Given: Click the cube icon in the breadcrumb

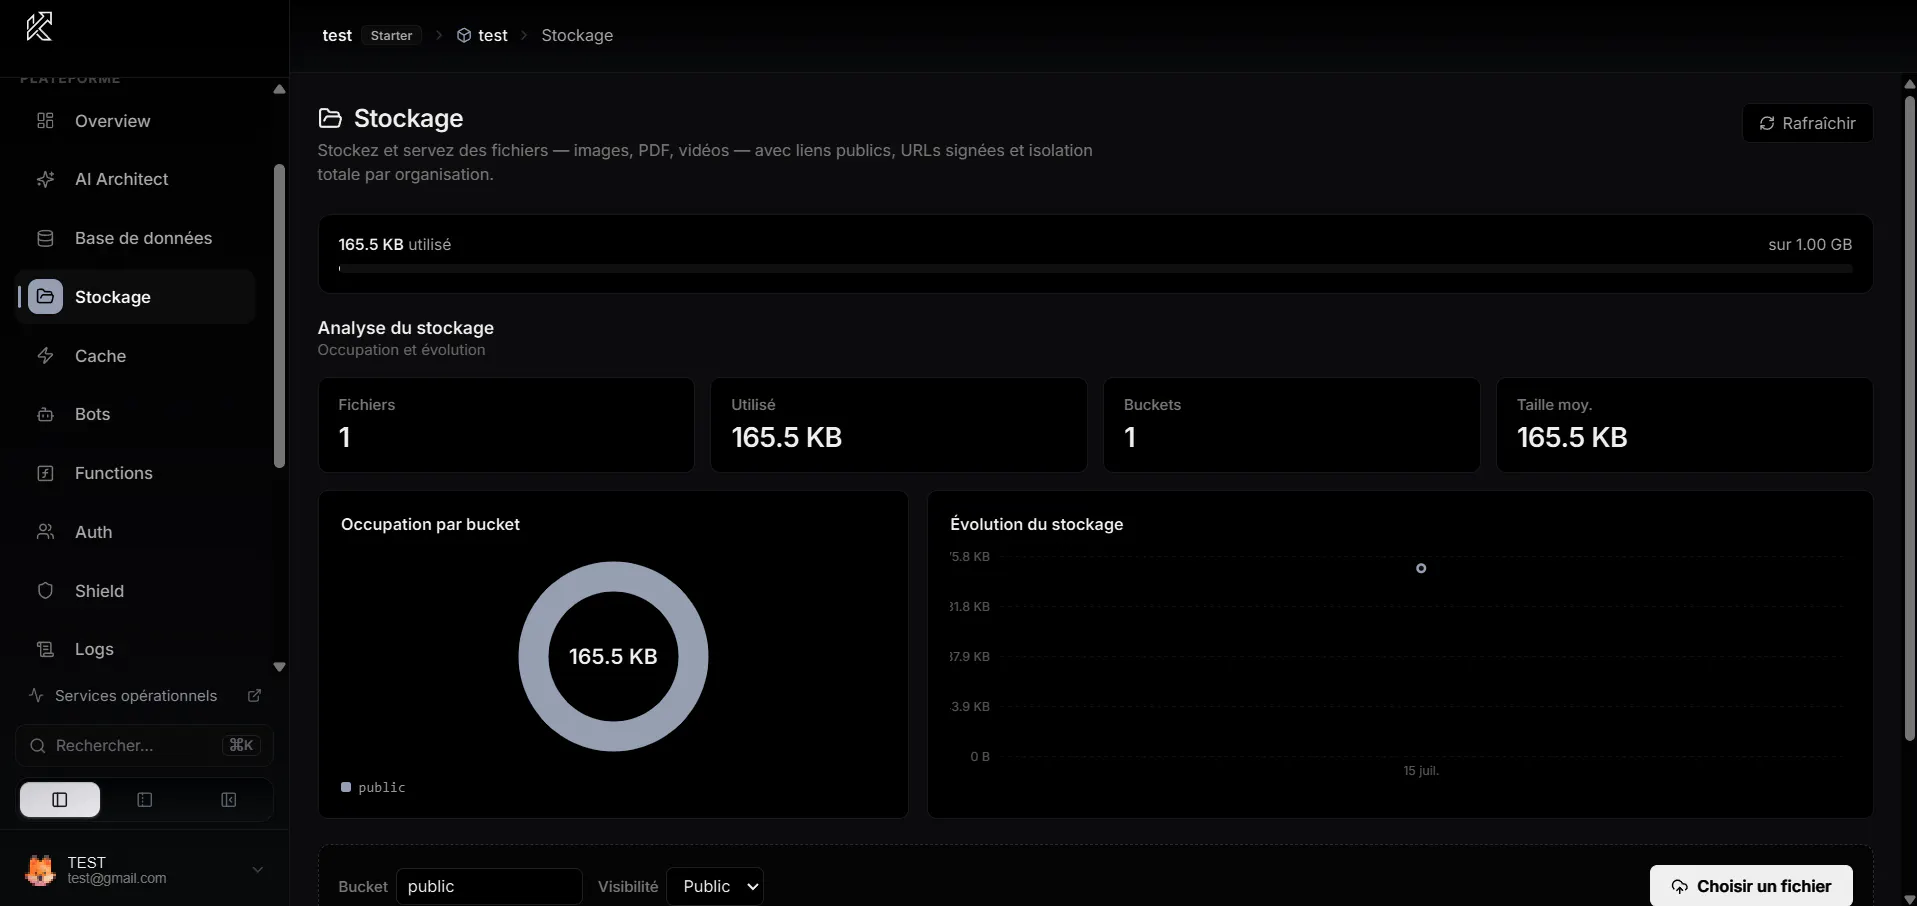Looking at the screenshot, I should [464, 35].
